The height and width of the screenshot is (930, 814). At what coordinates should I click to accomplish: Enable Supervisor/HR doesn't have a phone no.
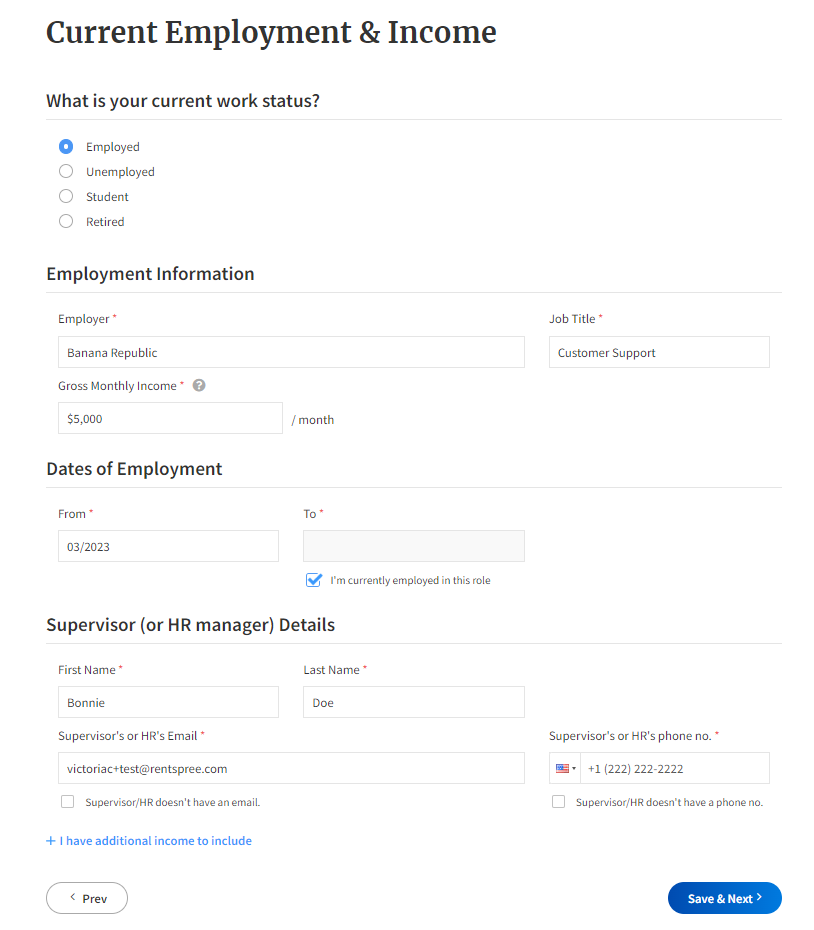click(558, 801)
